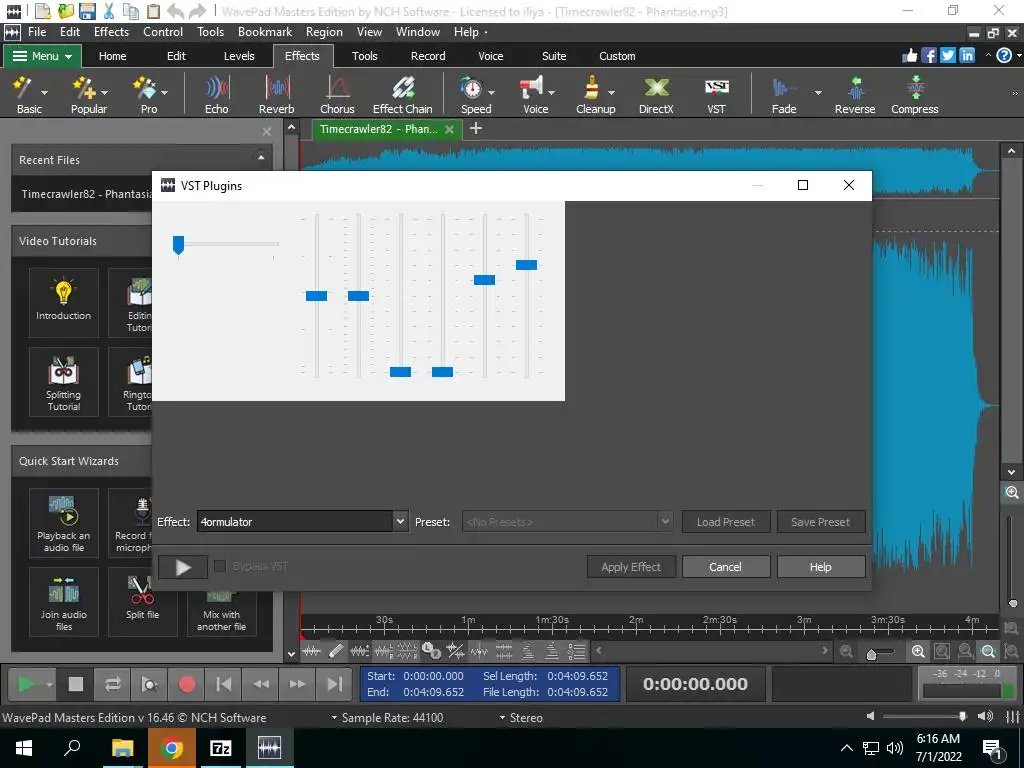Screen dimensions: 1024x768
Task: Open the Chorus effect
Action: [x=337, y=95]
